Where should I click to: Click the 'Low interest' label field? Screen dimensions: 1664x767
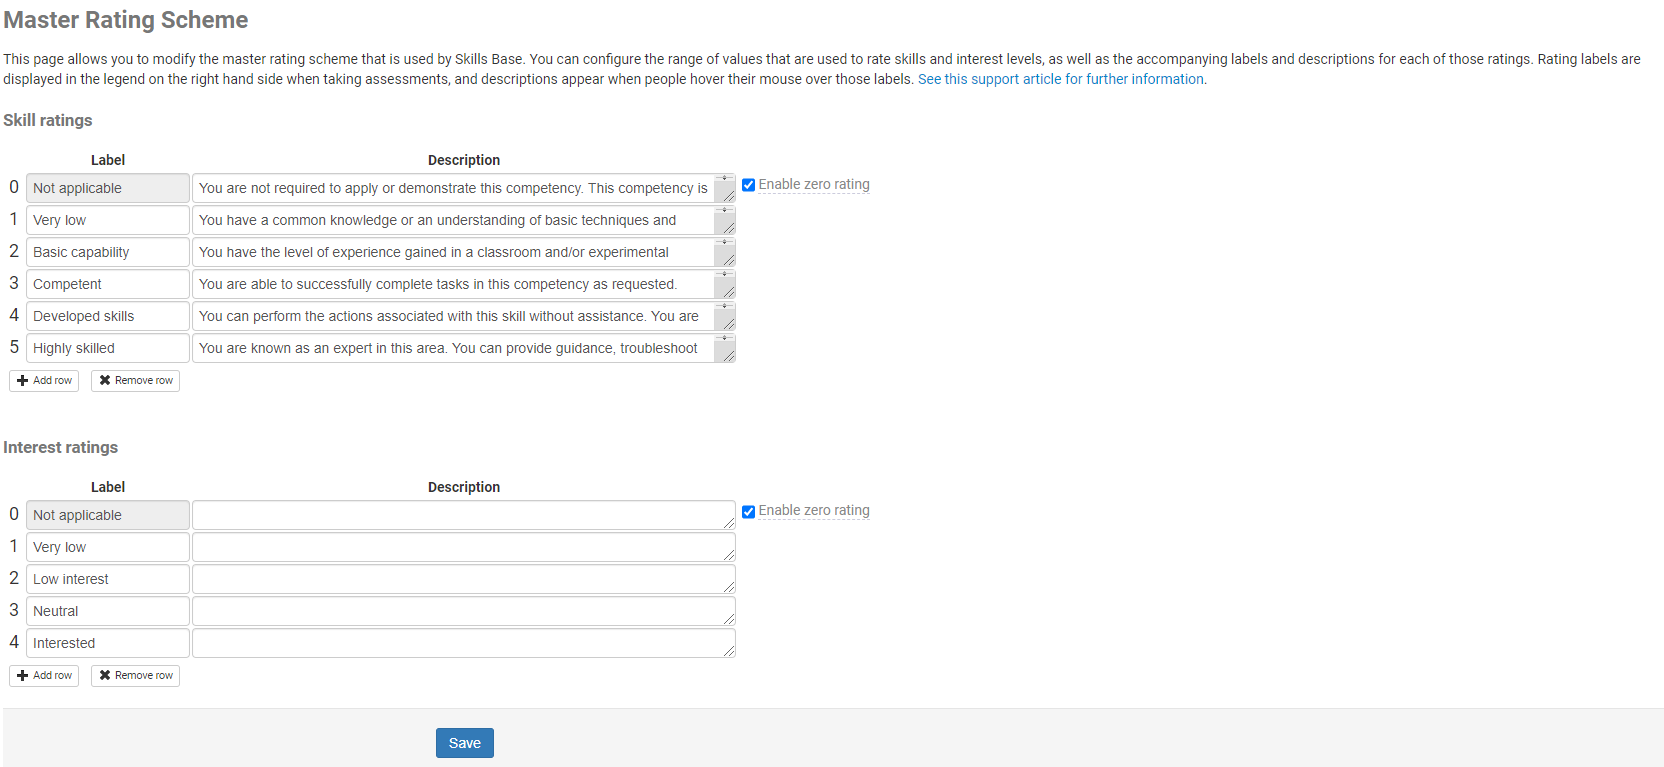[108, 579]
